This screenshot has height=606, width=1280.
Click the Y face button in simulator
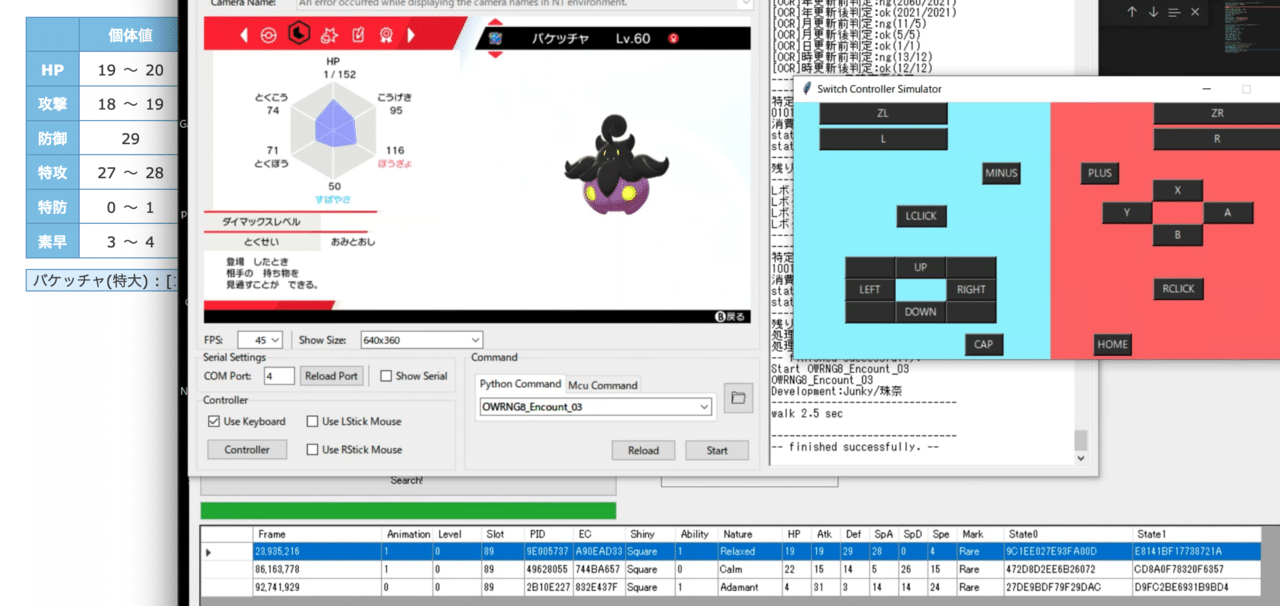(x=1127, y=213)
